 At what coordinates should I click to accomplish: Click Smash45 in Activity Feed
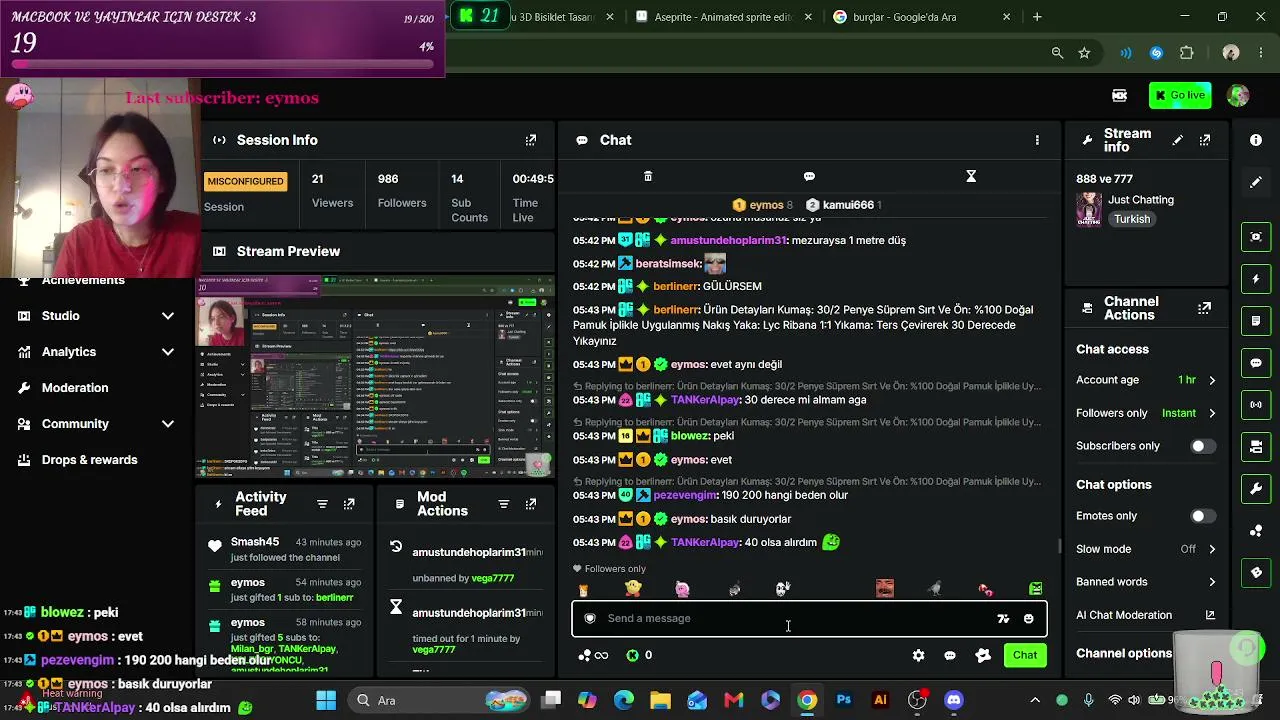tap(255, 542)
